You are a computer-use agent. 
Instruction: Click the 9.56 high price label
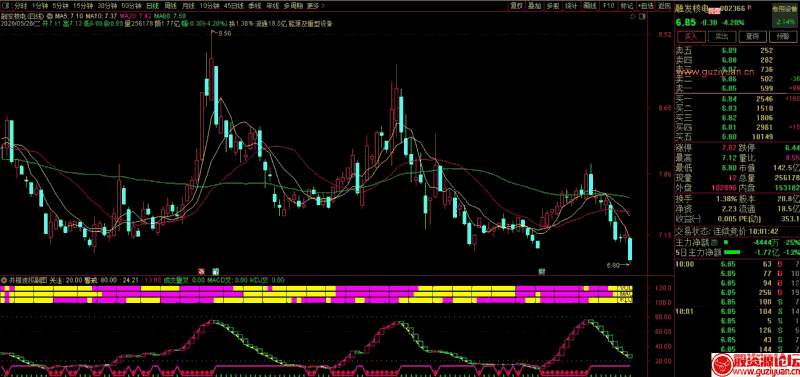224,33
